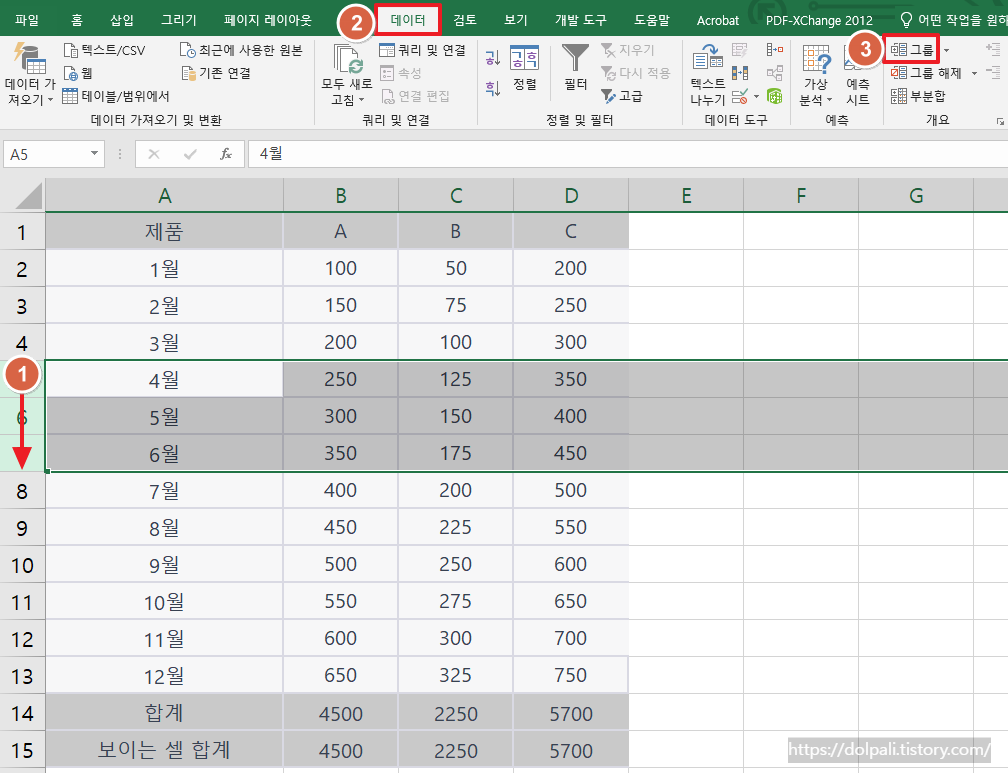Viewport: 1008px width, 773px height.
Task: Click cell containing 보이는 셀 합계
Action: coord(165,750)
